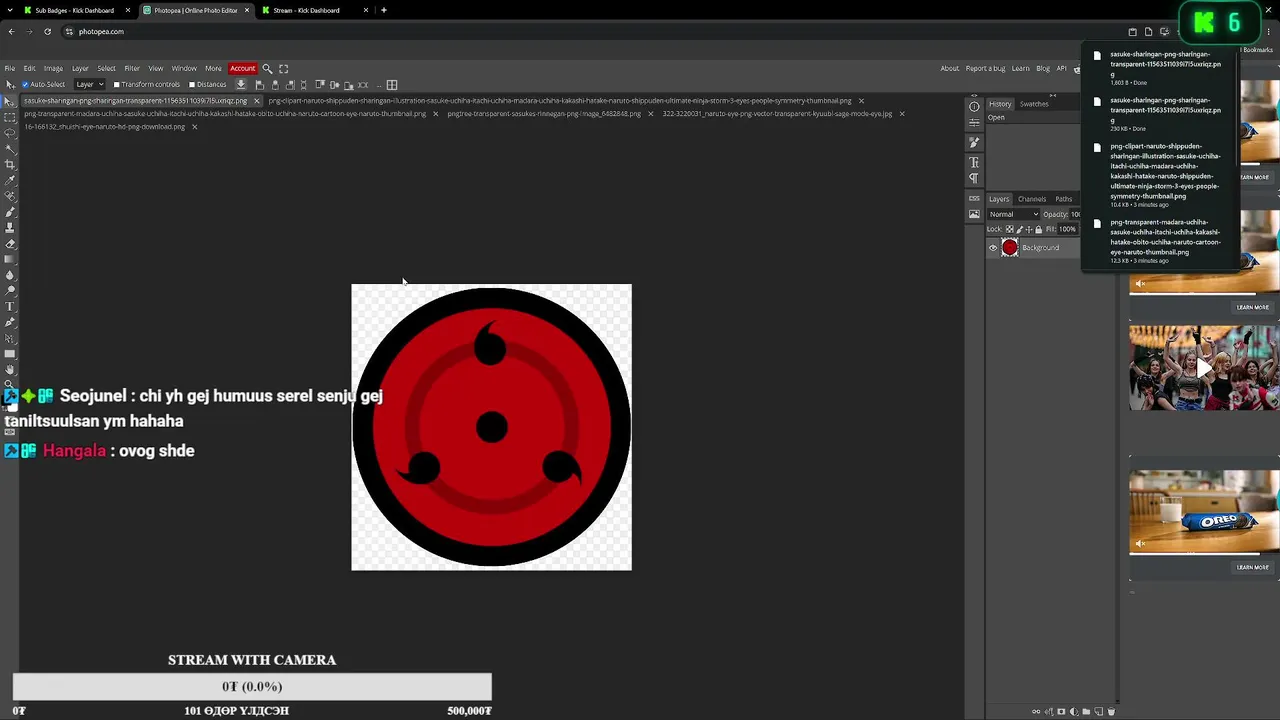This screenshot has height=720, width=1280.
Task: Toggle fullscreen mode icon in menu bar
Action: 284,68
